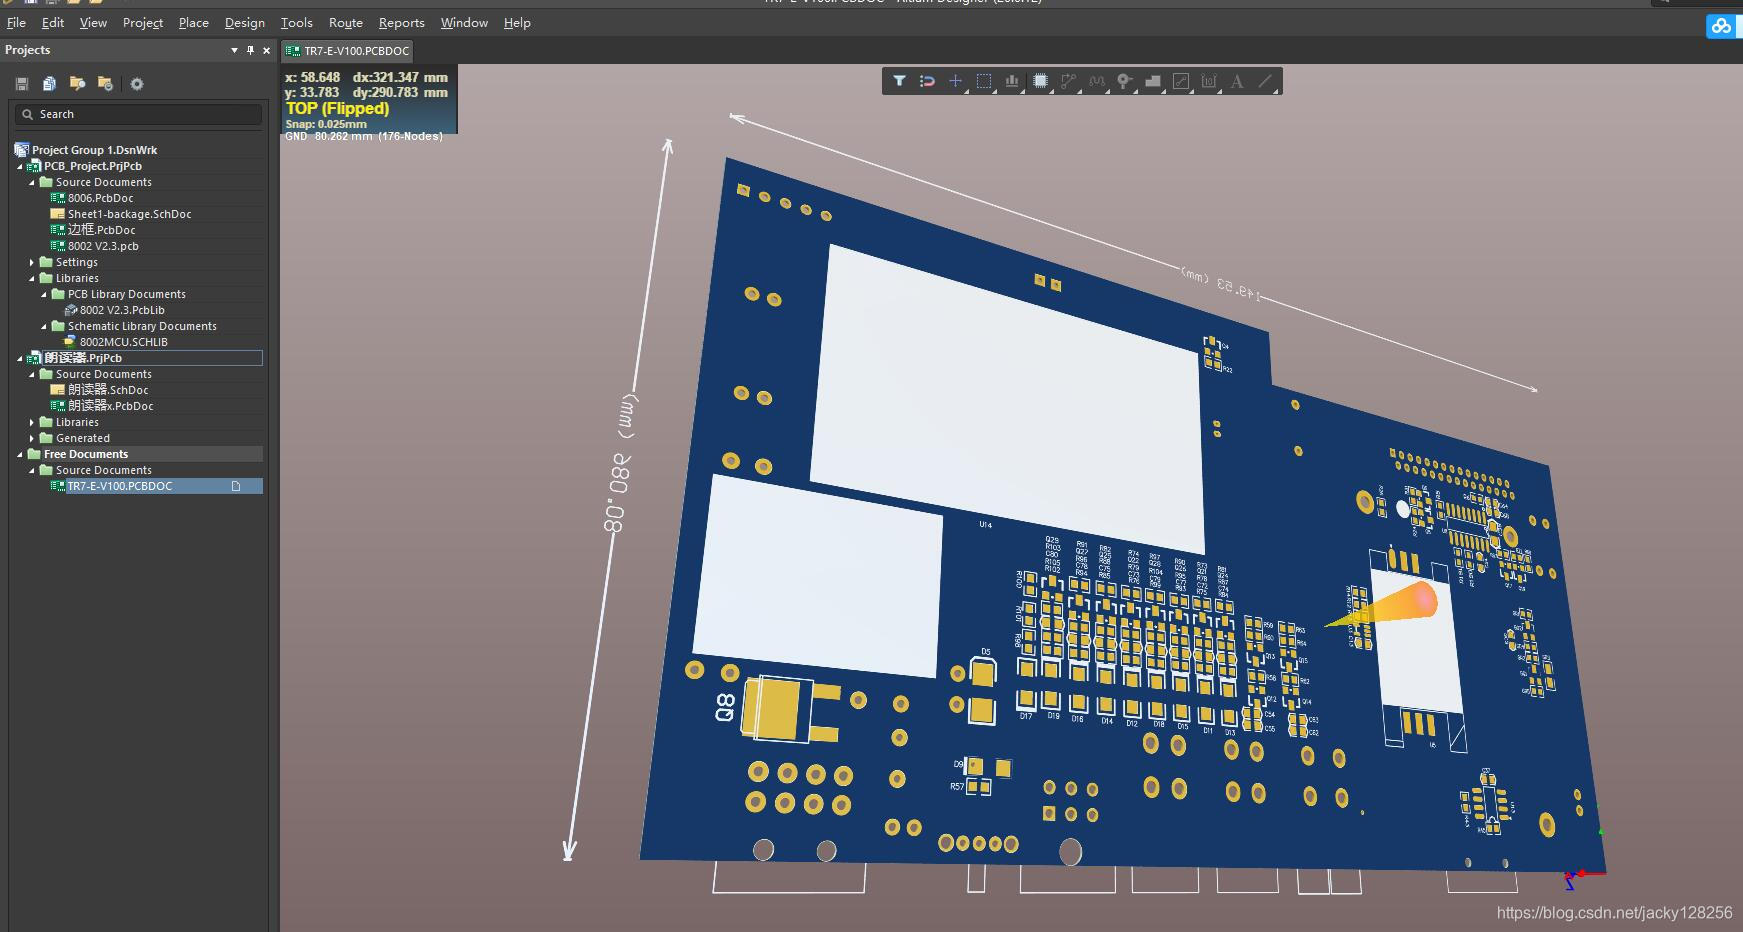Open the Place menu
Viewport: 1743px width, 932px height.
[194, 22]
